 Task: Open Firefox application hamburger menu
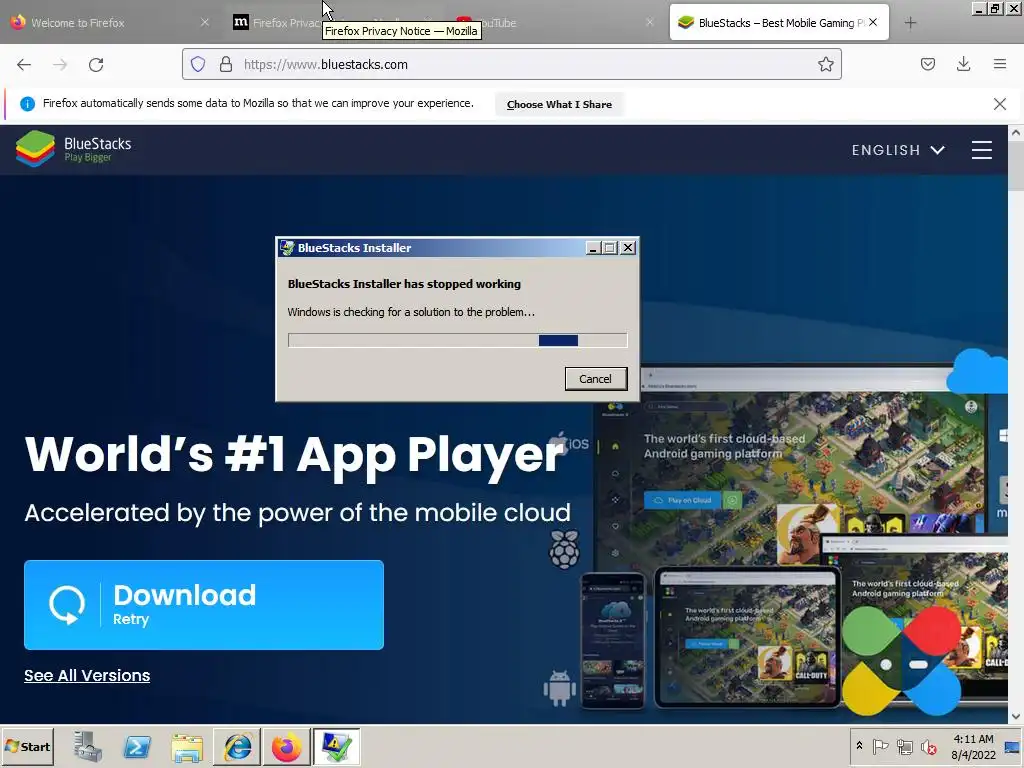(999, 64)
